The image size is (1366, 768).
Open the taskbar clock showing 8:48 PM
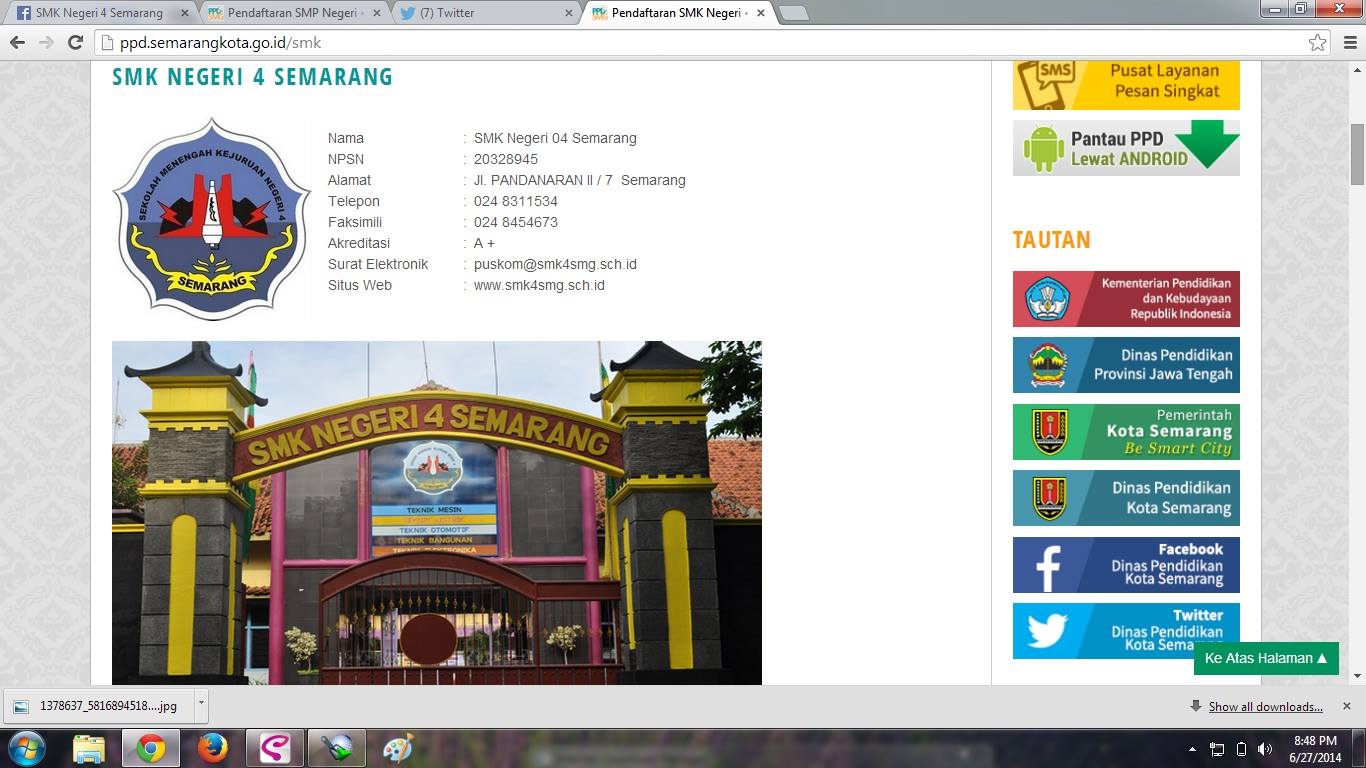point(1316,749)
